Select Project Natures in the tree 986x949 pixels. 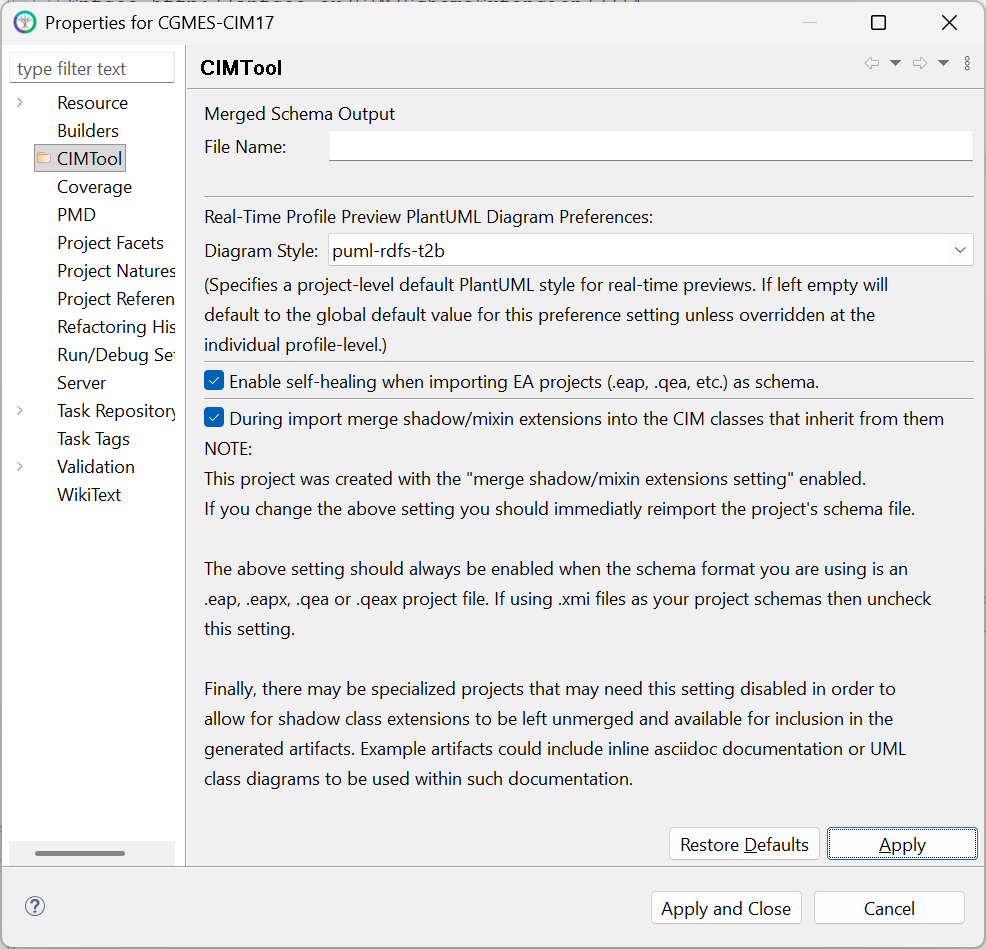click(x=116, y=271)
